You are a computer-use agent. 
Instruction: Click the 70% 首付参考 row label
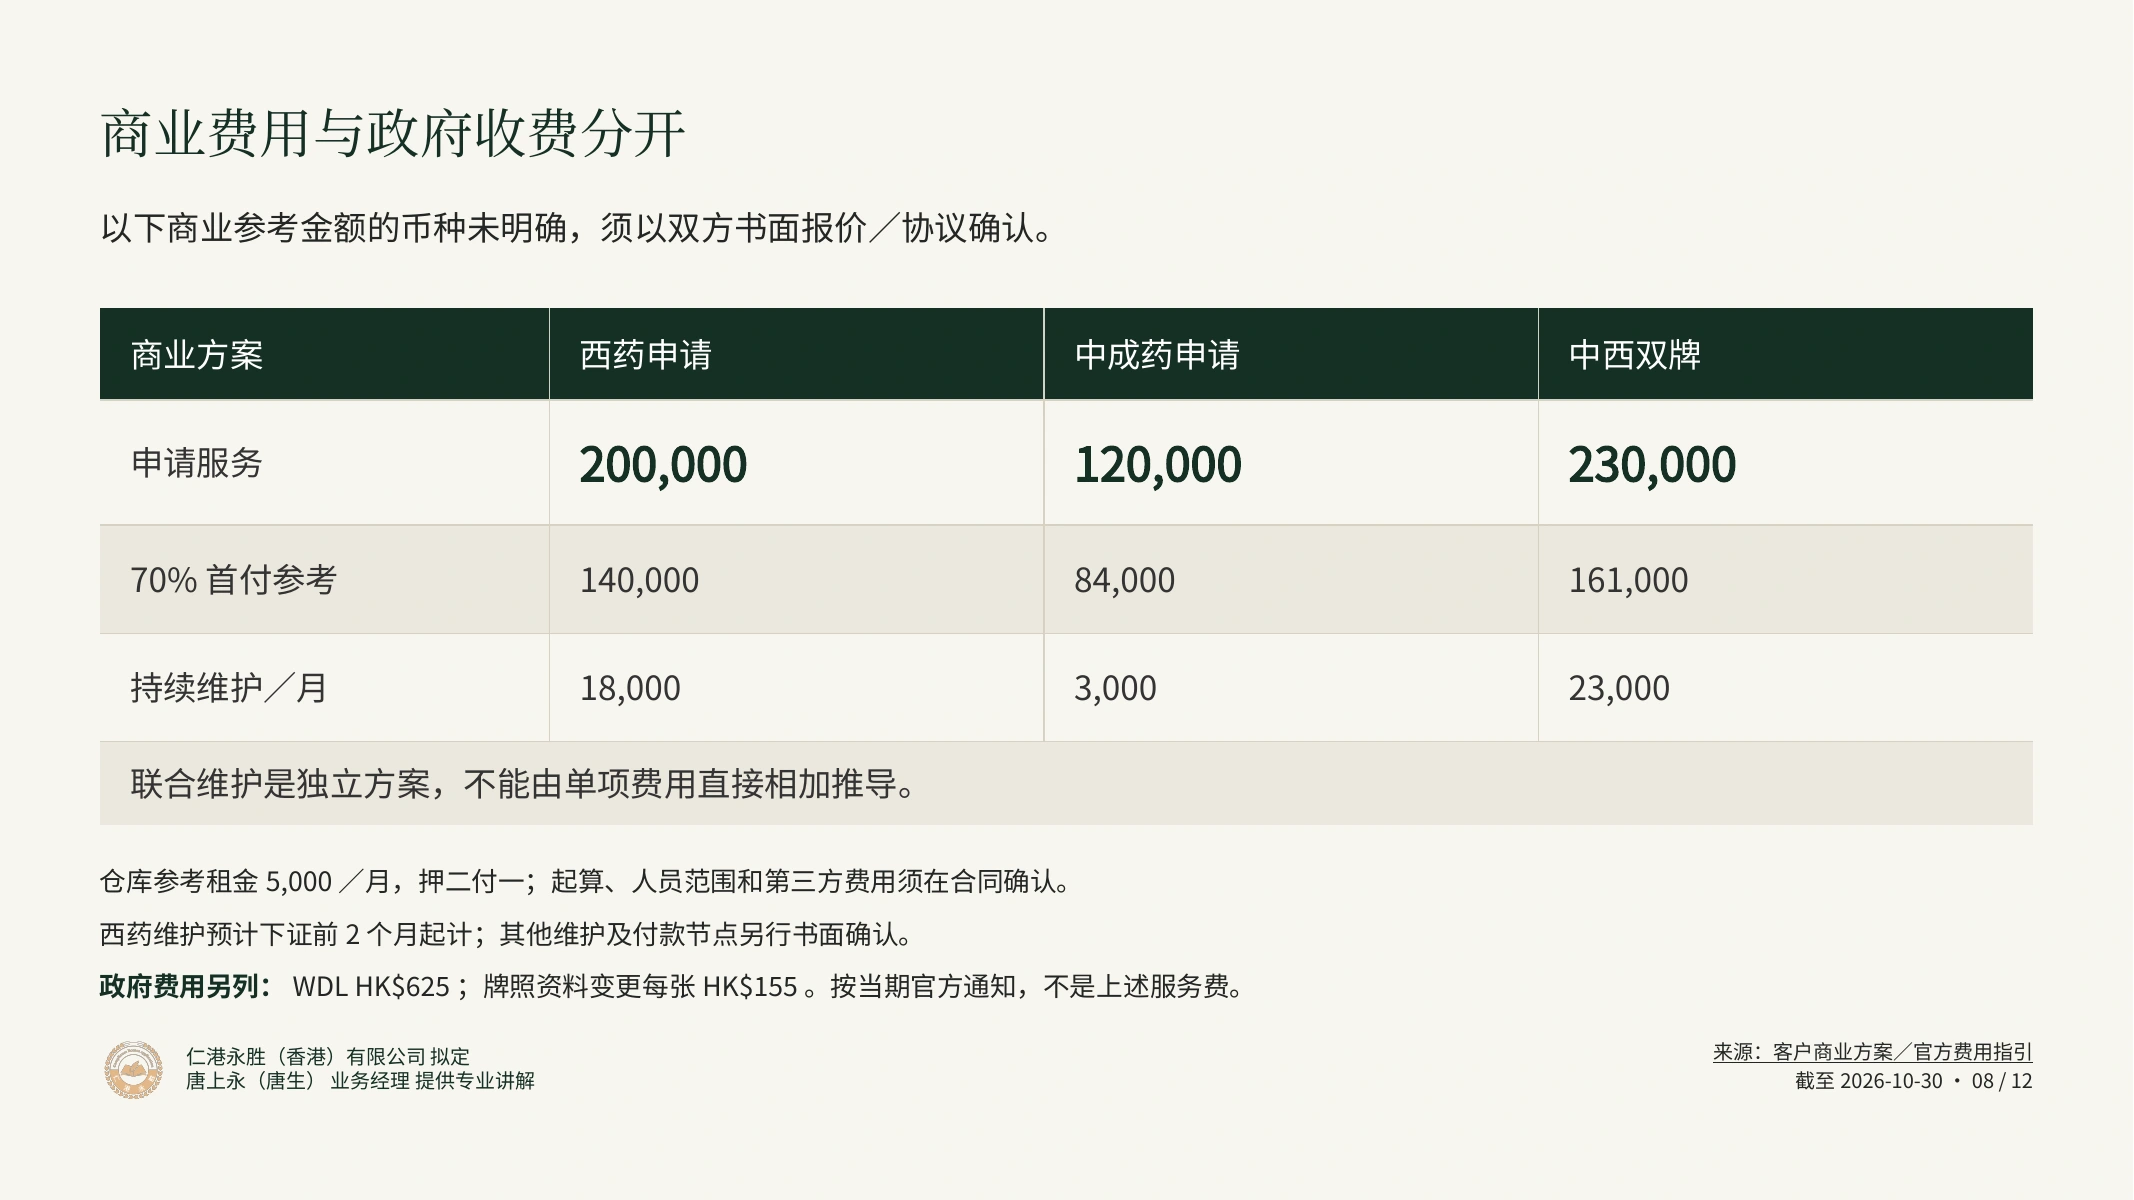pos(234,580)
